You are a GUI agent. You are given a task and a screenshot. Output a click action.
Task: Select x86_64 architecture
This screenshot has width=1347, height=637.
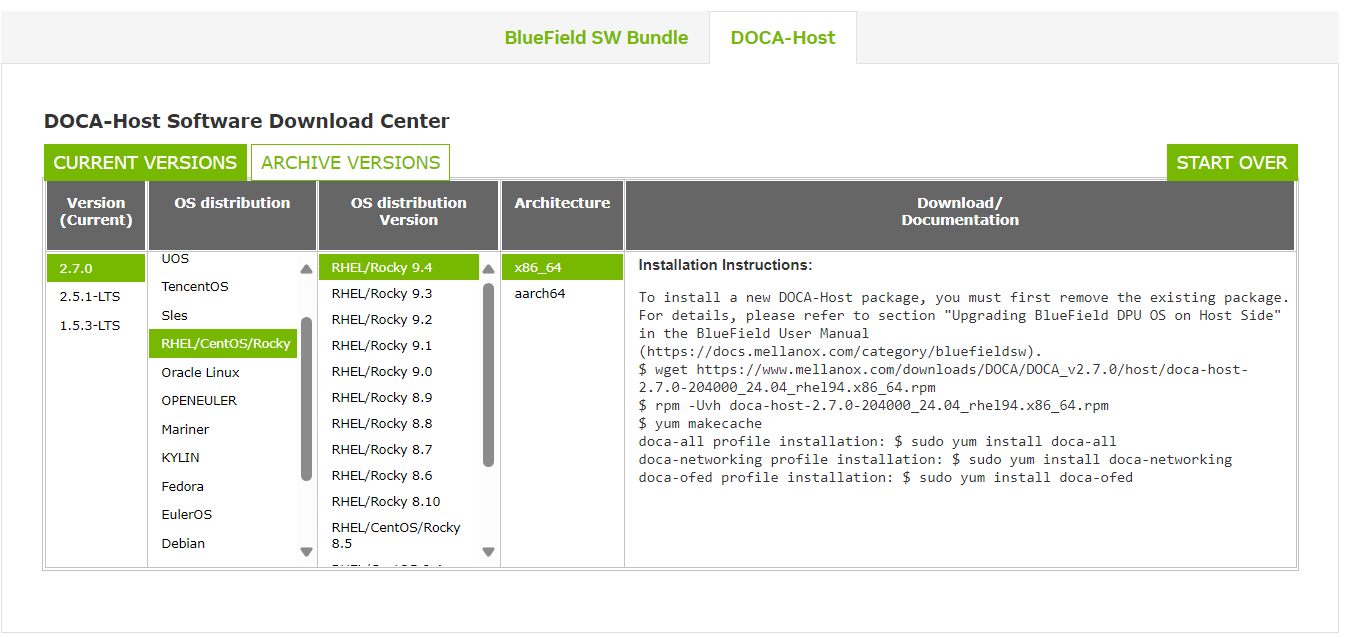[562, 267]
